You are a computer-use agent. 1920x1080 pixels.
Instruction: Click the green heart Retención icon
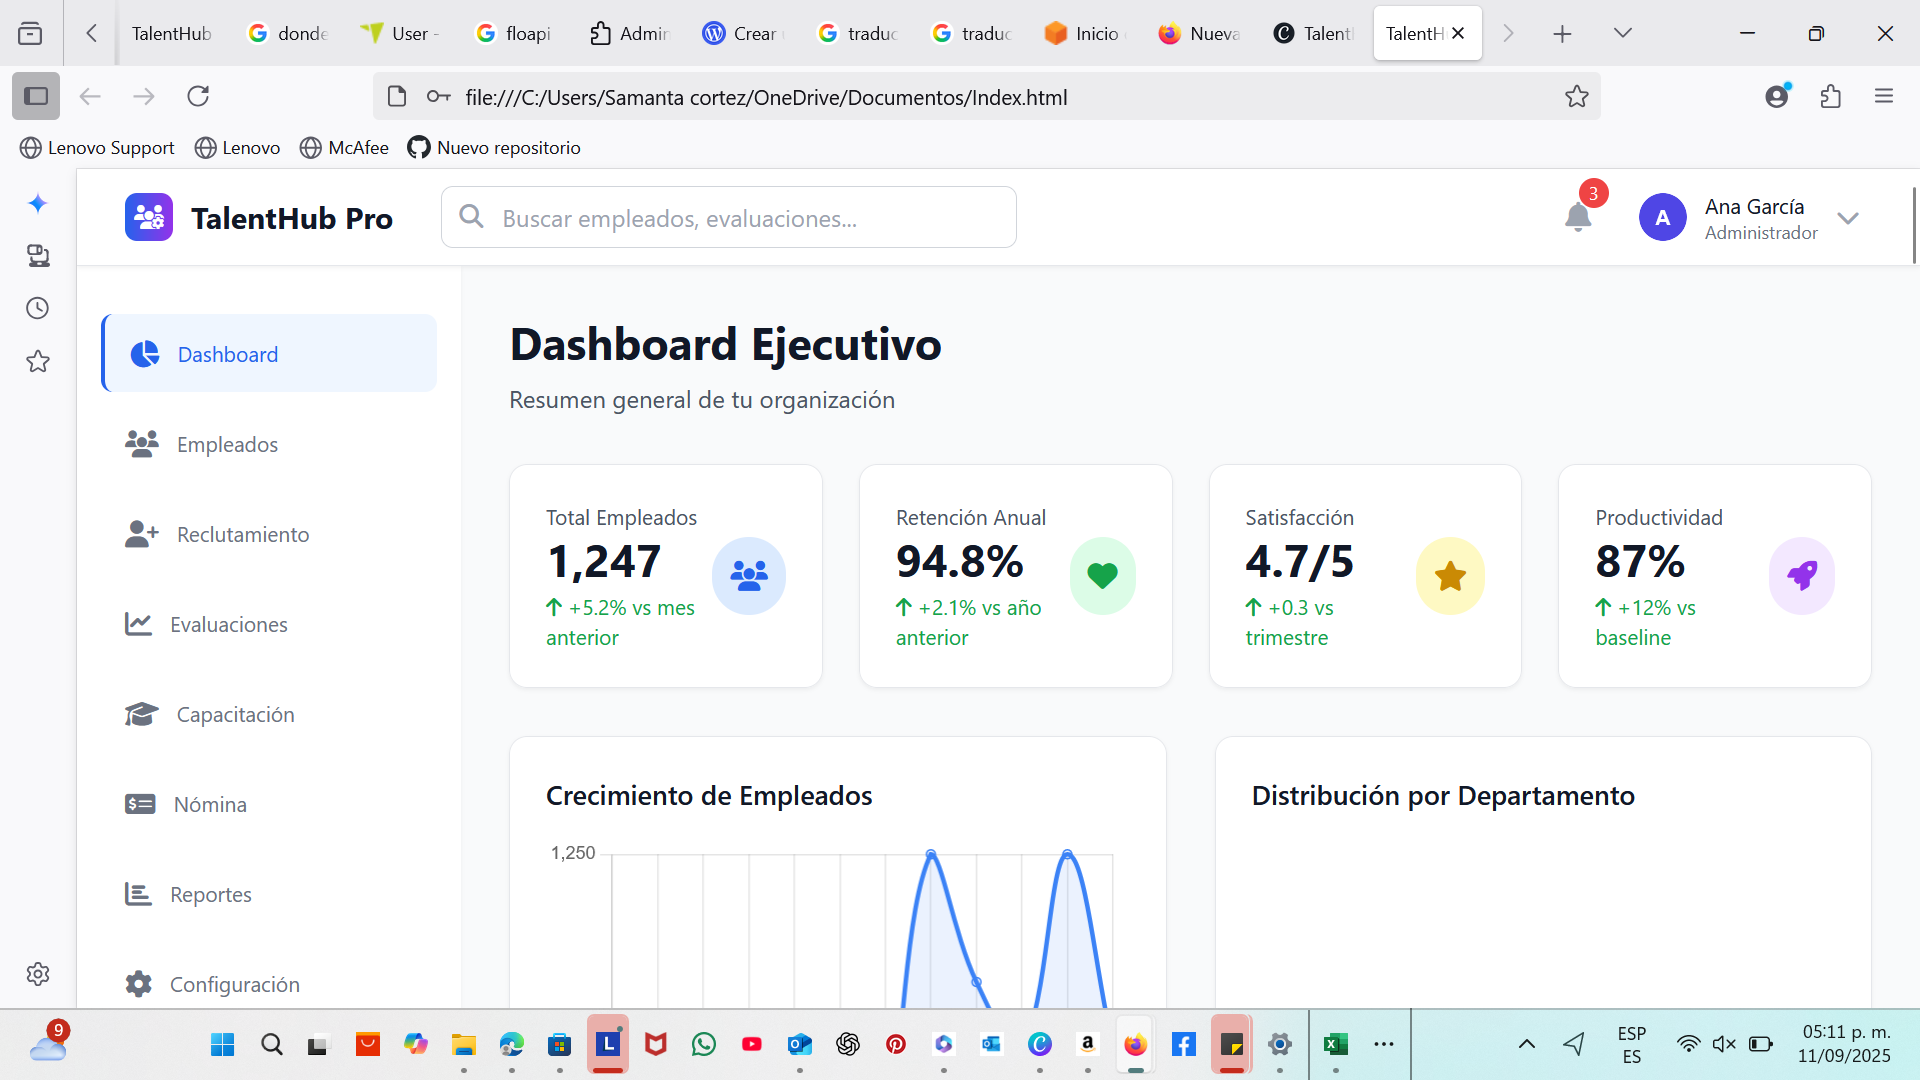click(x=1102, y=575)
